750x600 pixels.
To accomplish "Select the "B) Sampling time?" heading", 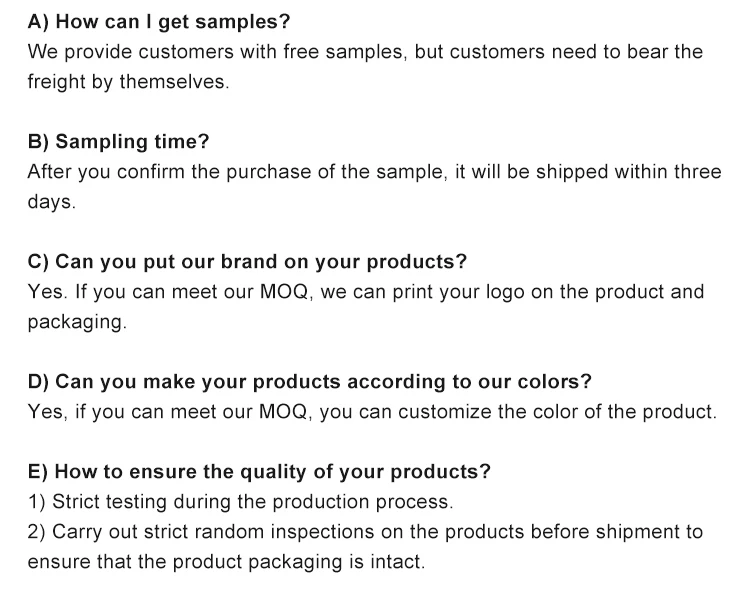I will [118, 141].
